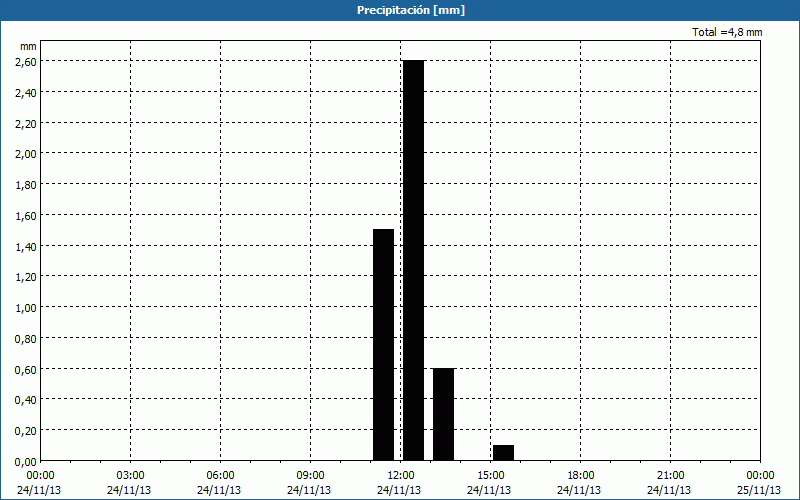The width and height of the screenshot is (800, 500).
Task: Click the 09:00 time label
Action: coord(311,476)
